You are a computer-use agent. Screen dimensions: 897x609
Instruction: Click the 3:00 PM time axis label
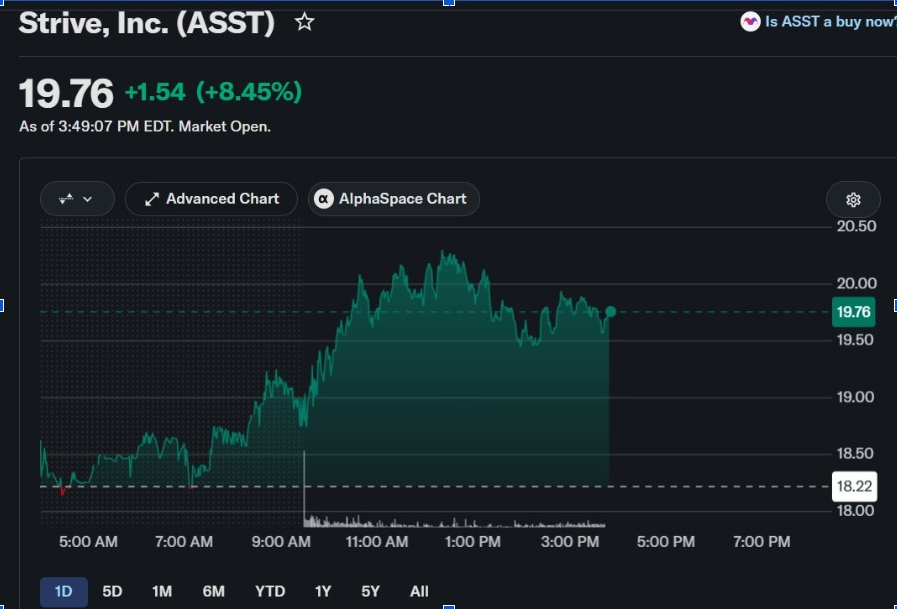pos(570,542)
